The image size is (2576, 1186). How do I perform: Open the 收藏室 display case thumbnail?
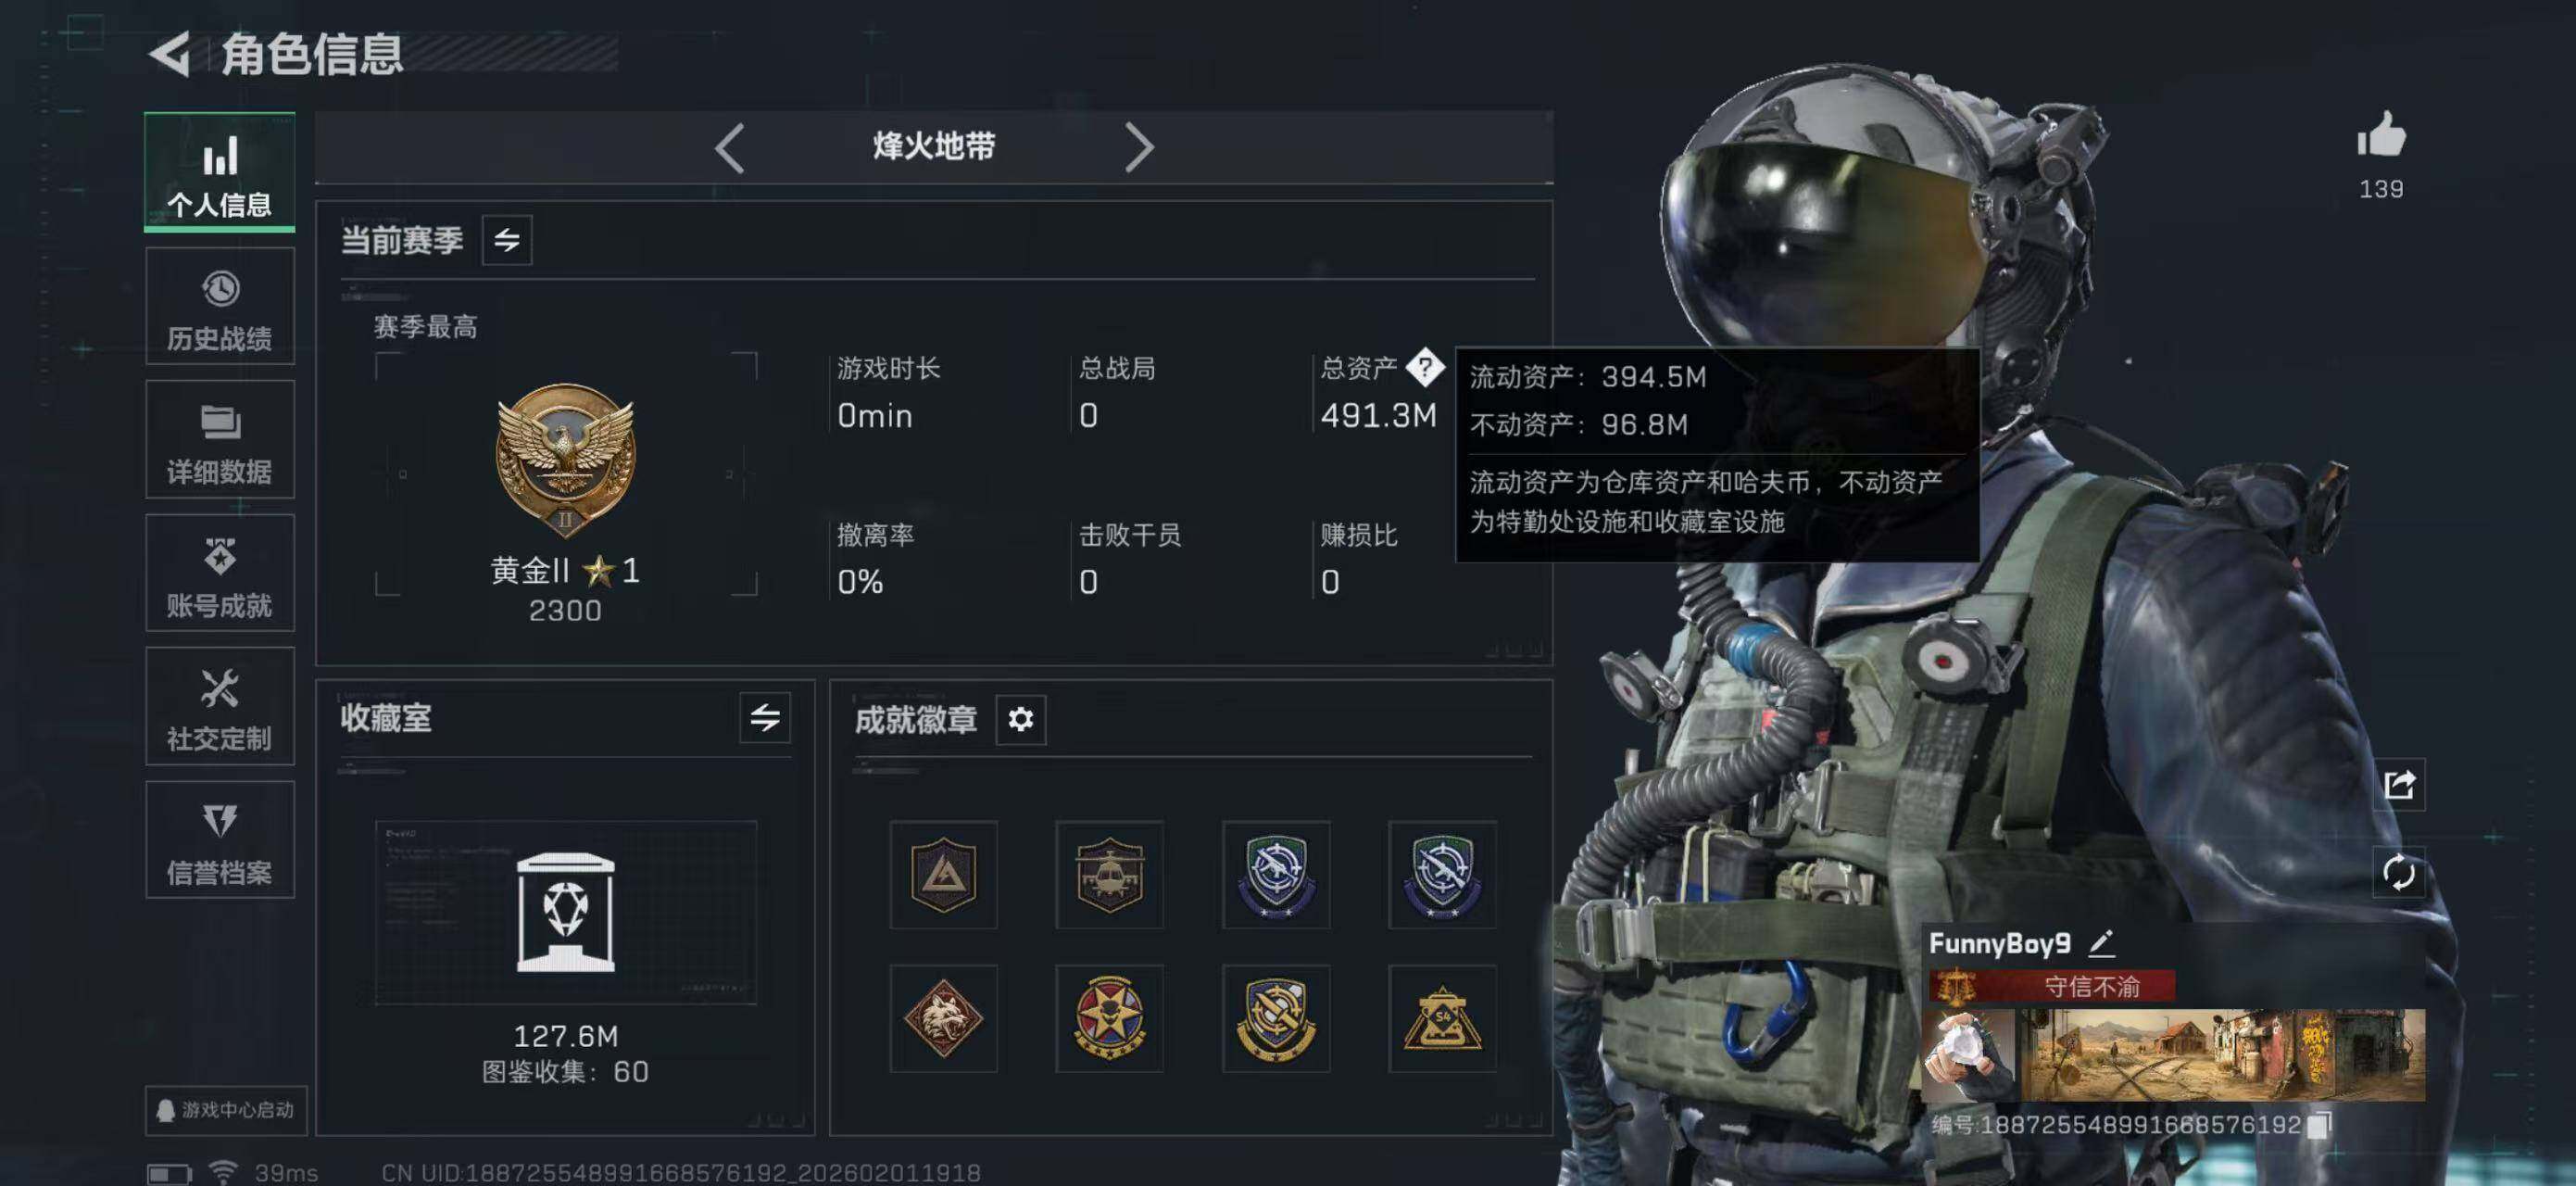pyautogui.click(x=566, y=913)
